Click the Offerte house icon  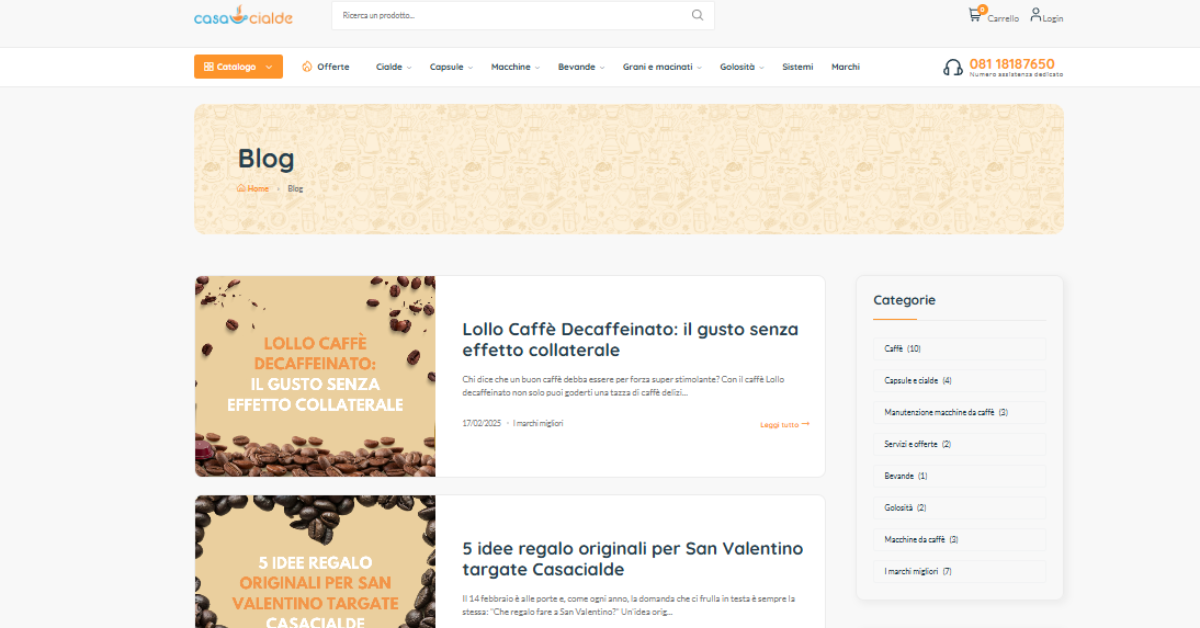pyautogui.click(x=307, y=67)
